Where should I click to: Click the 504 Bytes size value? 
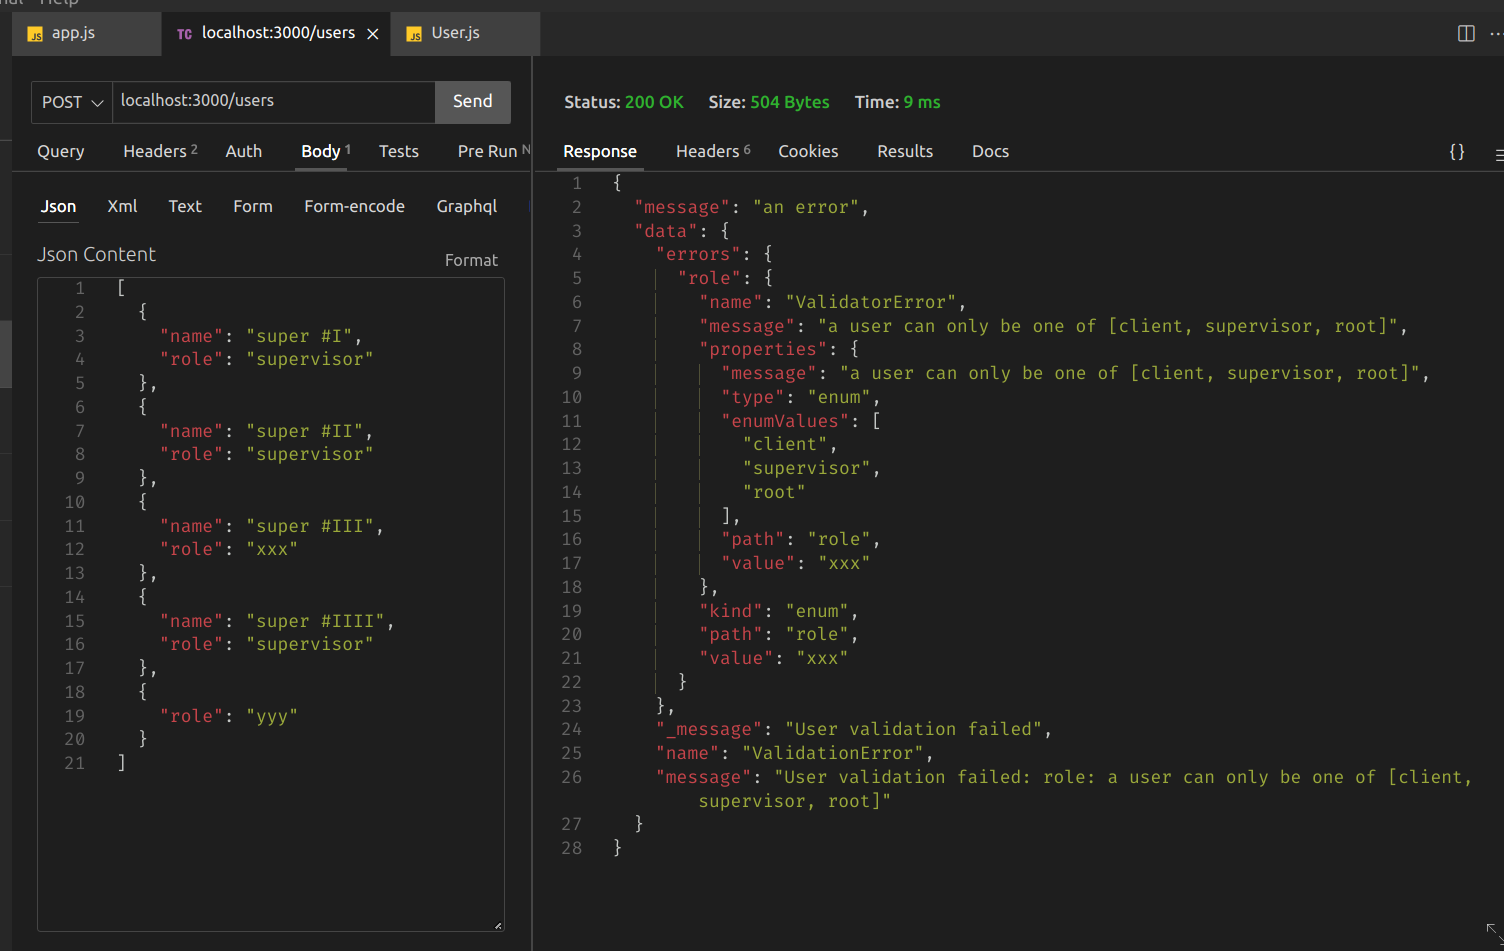tap(790, 102)
